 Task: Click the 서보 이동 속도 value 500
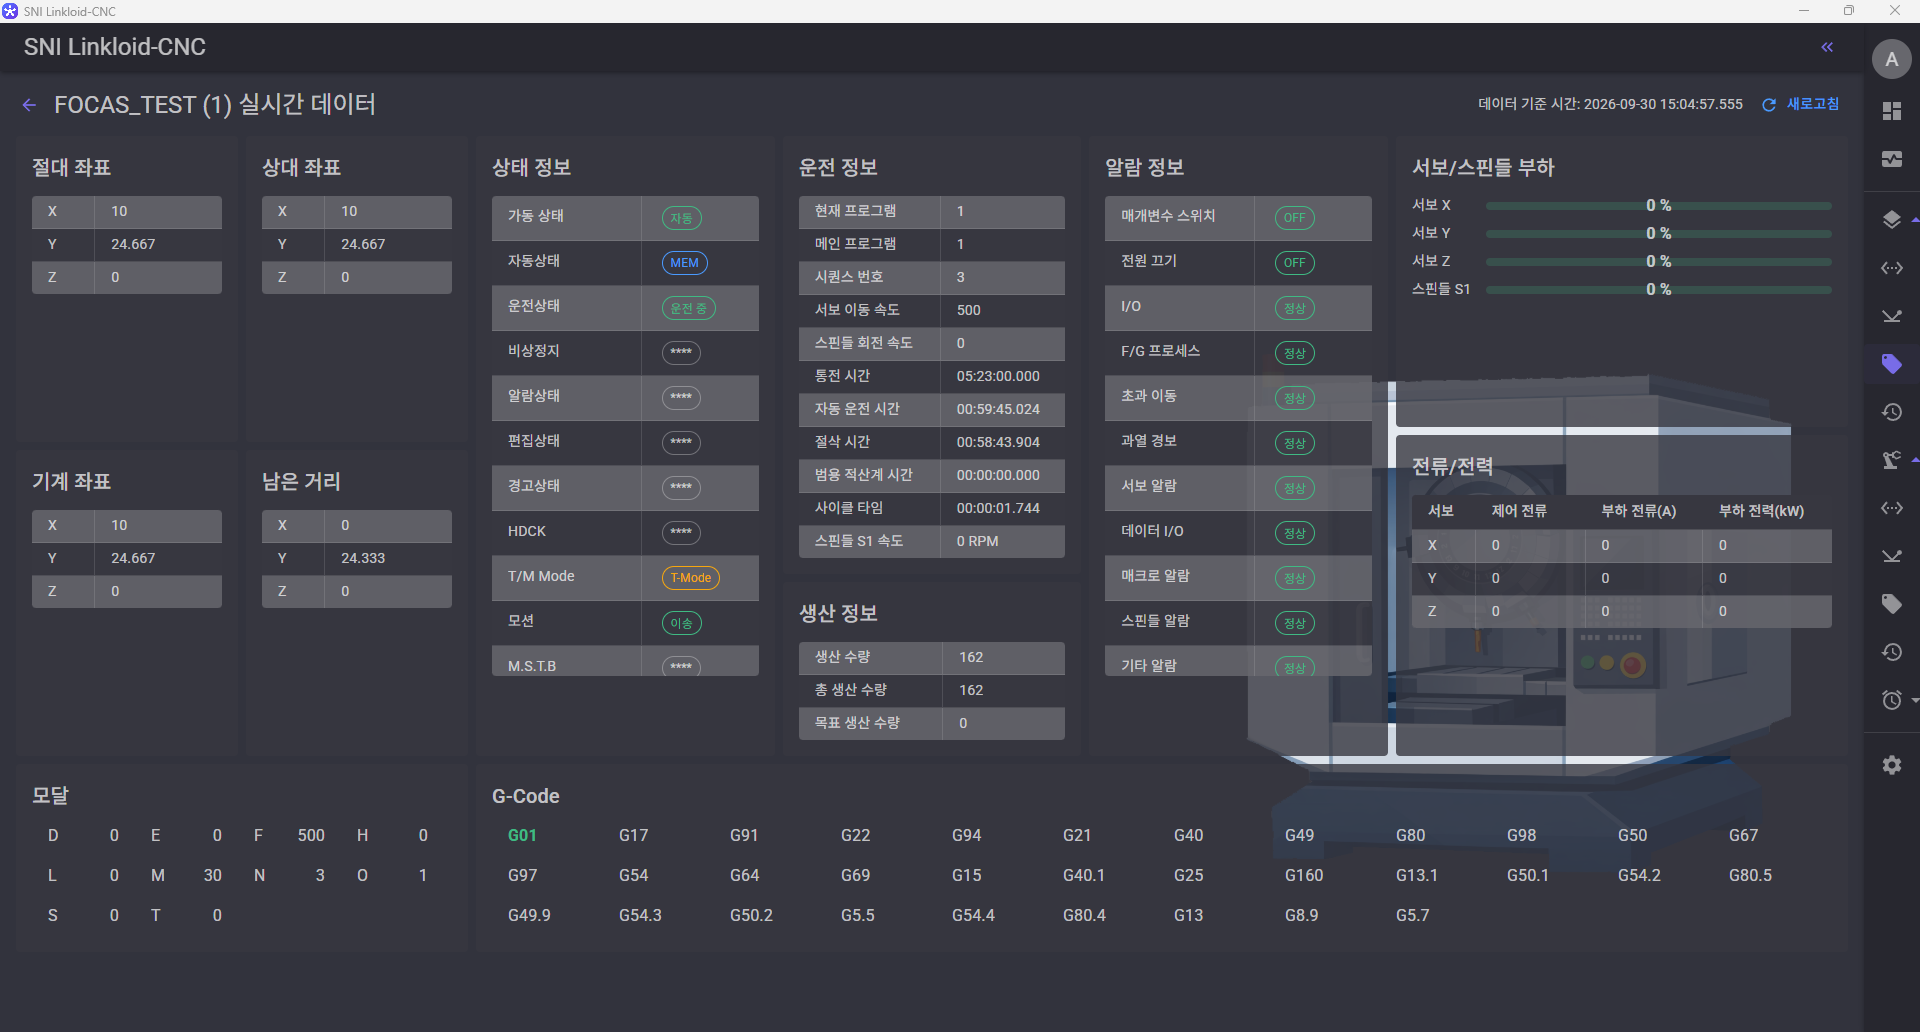pos(968,310)
